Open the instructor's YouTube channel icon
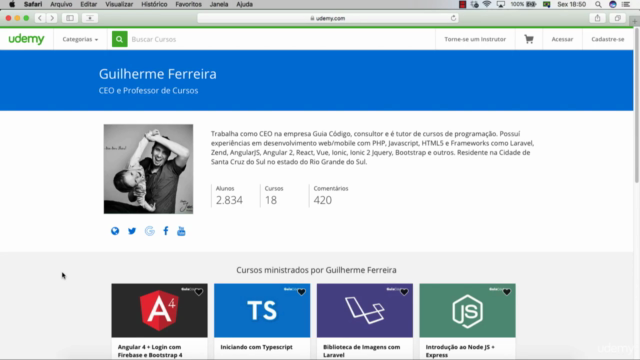Screen dimensions: 640x360 [x=181, y=231]
